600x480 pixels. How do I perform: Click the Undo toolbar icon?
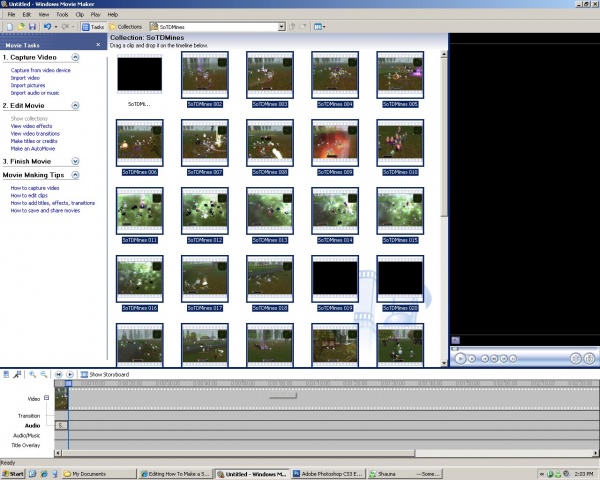tap(47, 26)
